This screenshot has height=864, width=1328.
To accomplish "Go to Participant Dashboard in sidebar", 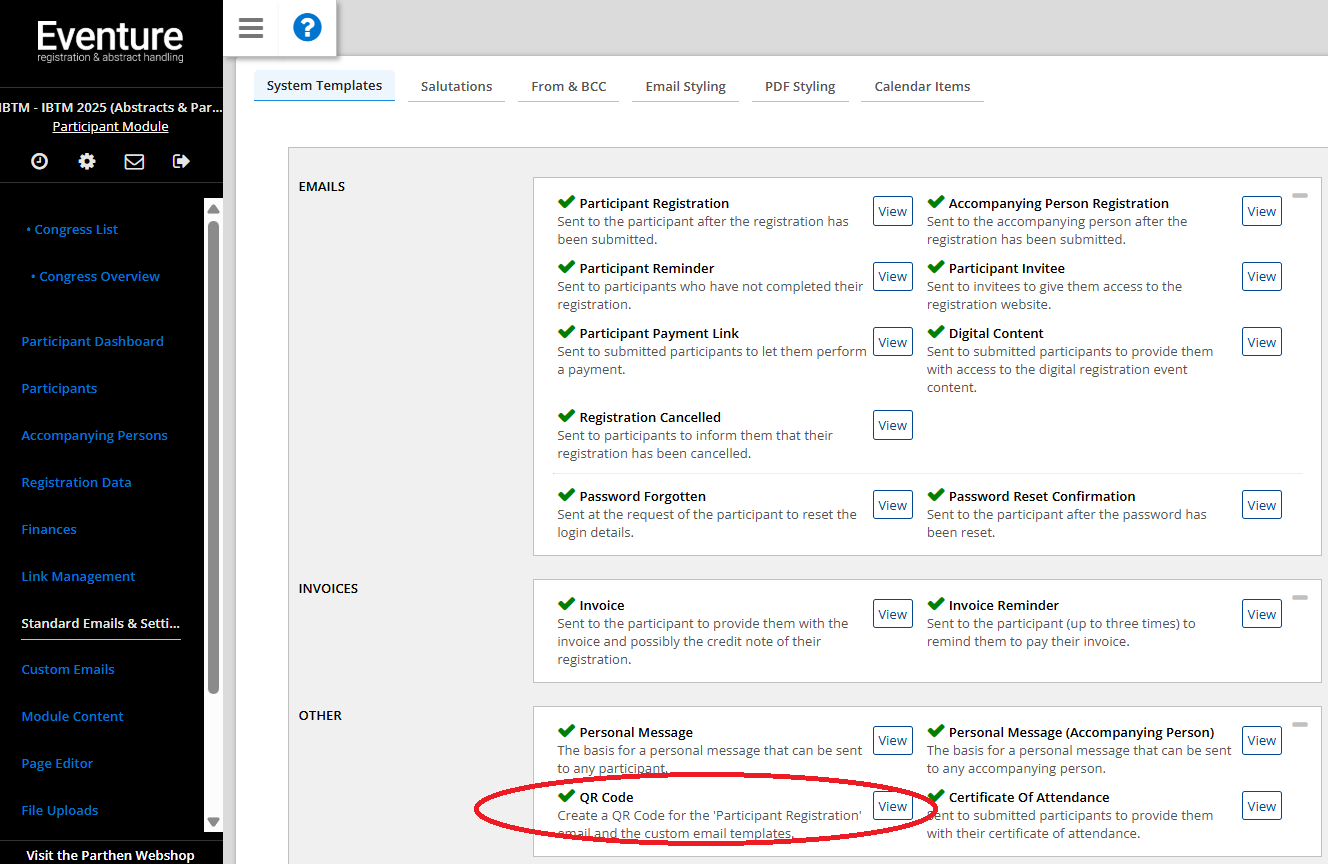I will [x=92, y=341].
